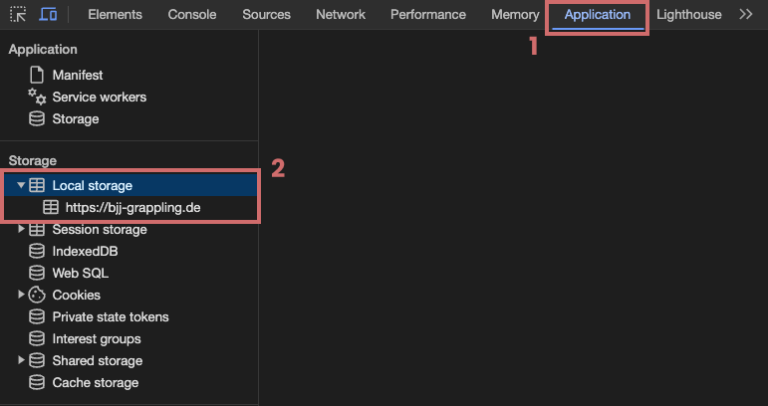Switch to the Network tab
The height and width of the screenshot is (406, 768).
point(340,15)
